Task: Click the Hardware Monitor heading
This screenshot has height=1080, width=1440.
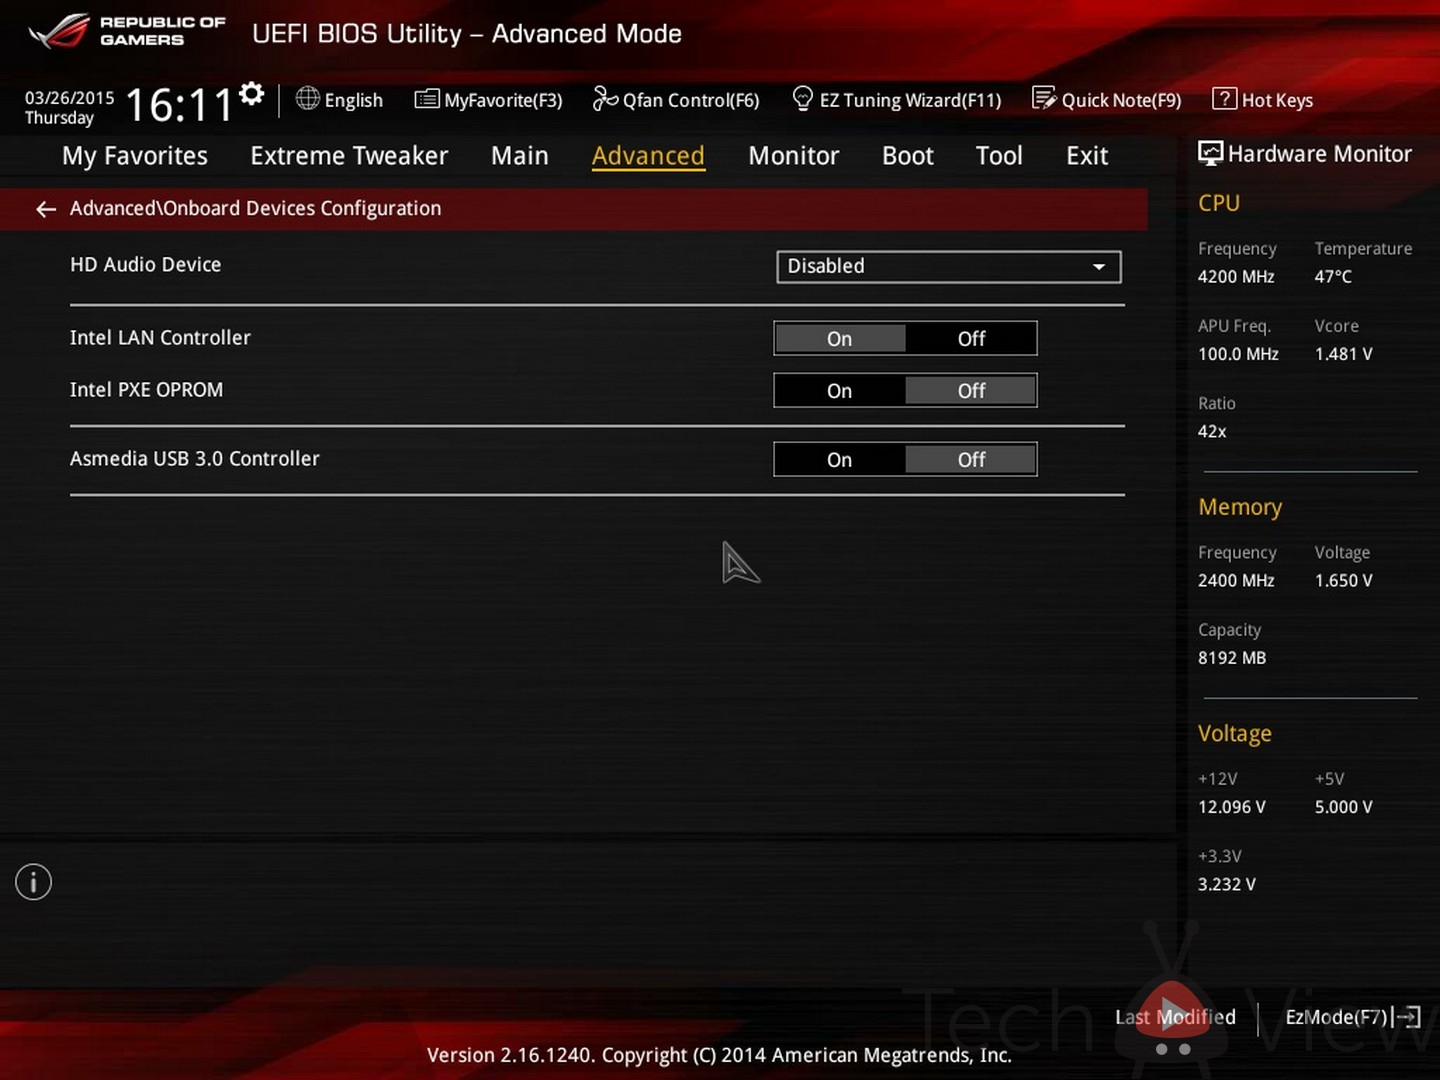Action: [x=1319, y=154]
